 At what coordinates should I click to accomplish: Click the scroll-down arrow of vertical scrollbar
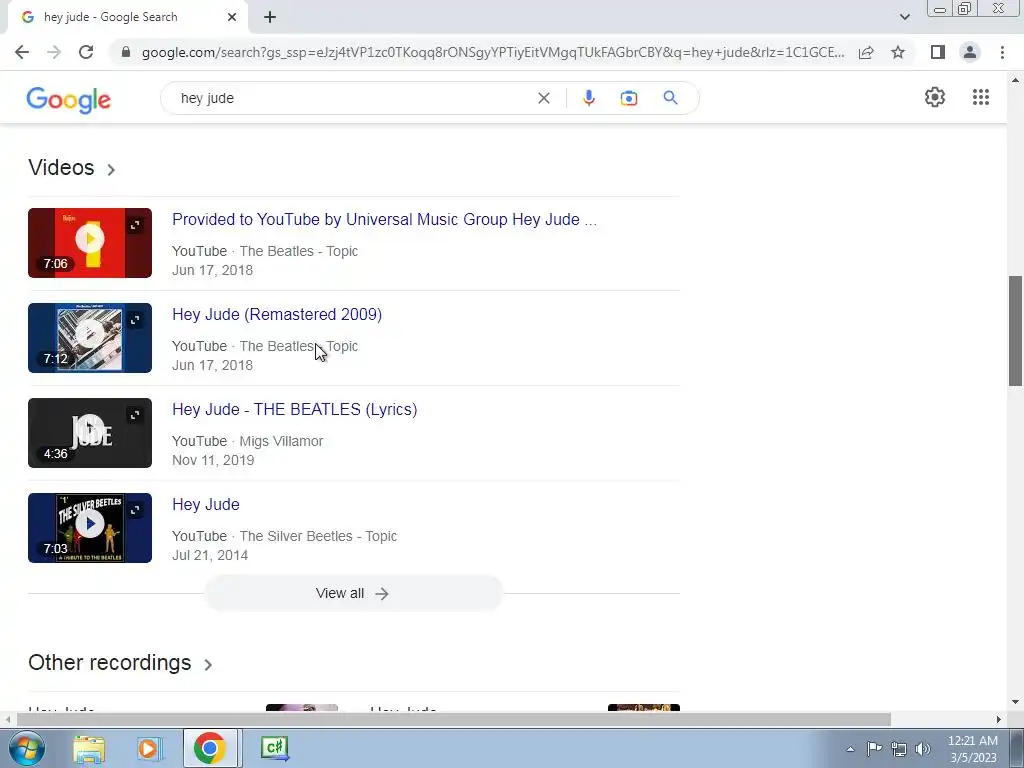point(1015,703)
